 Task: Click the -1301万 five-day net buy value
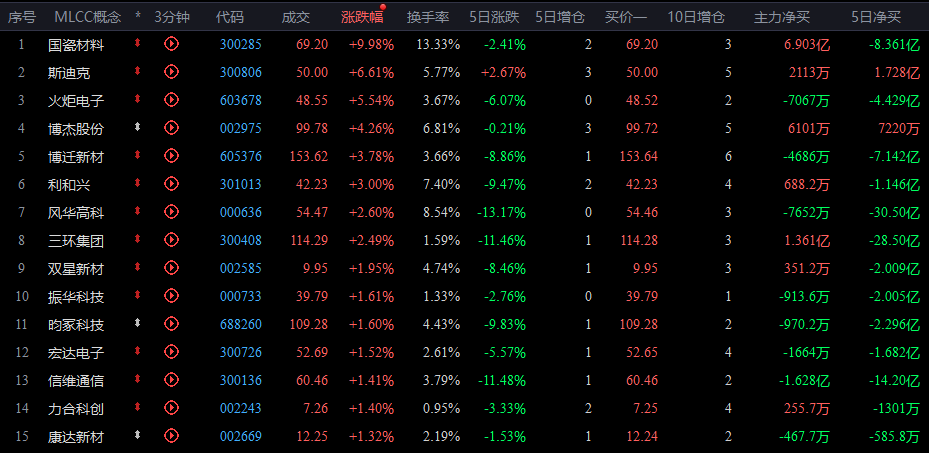897,409
